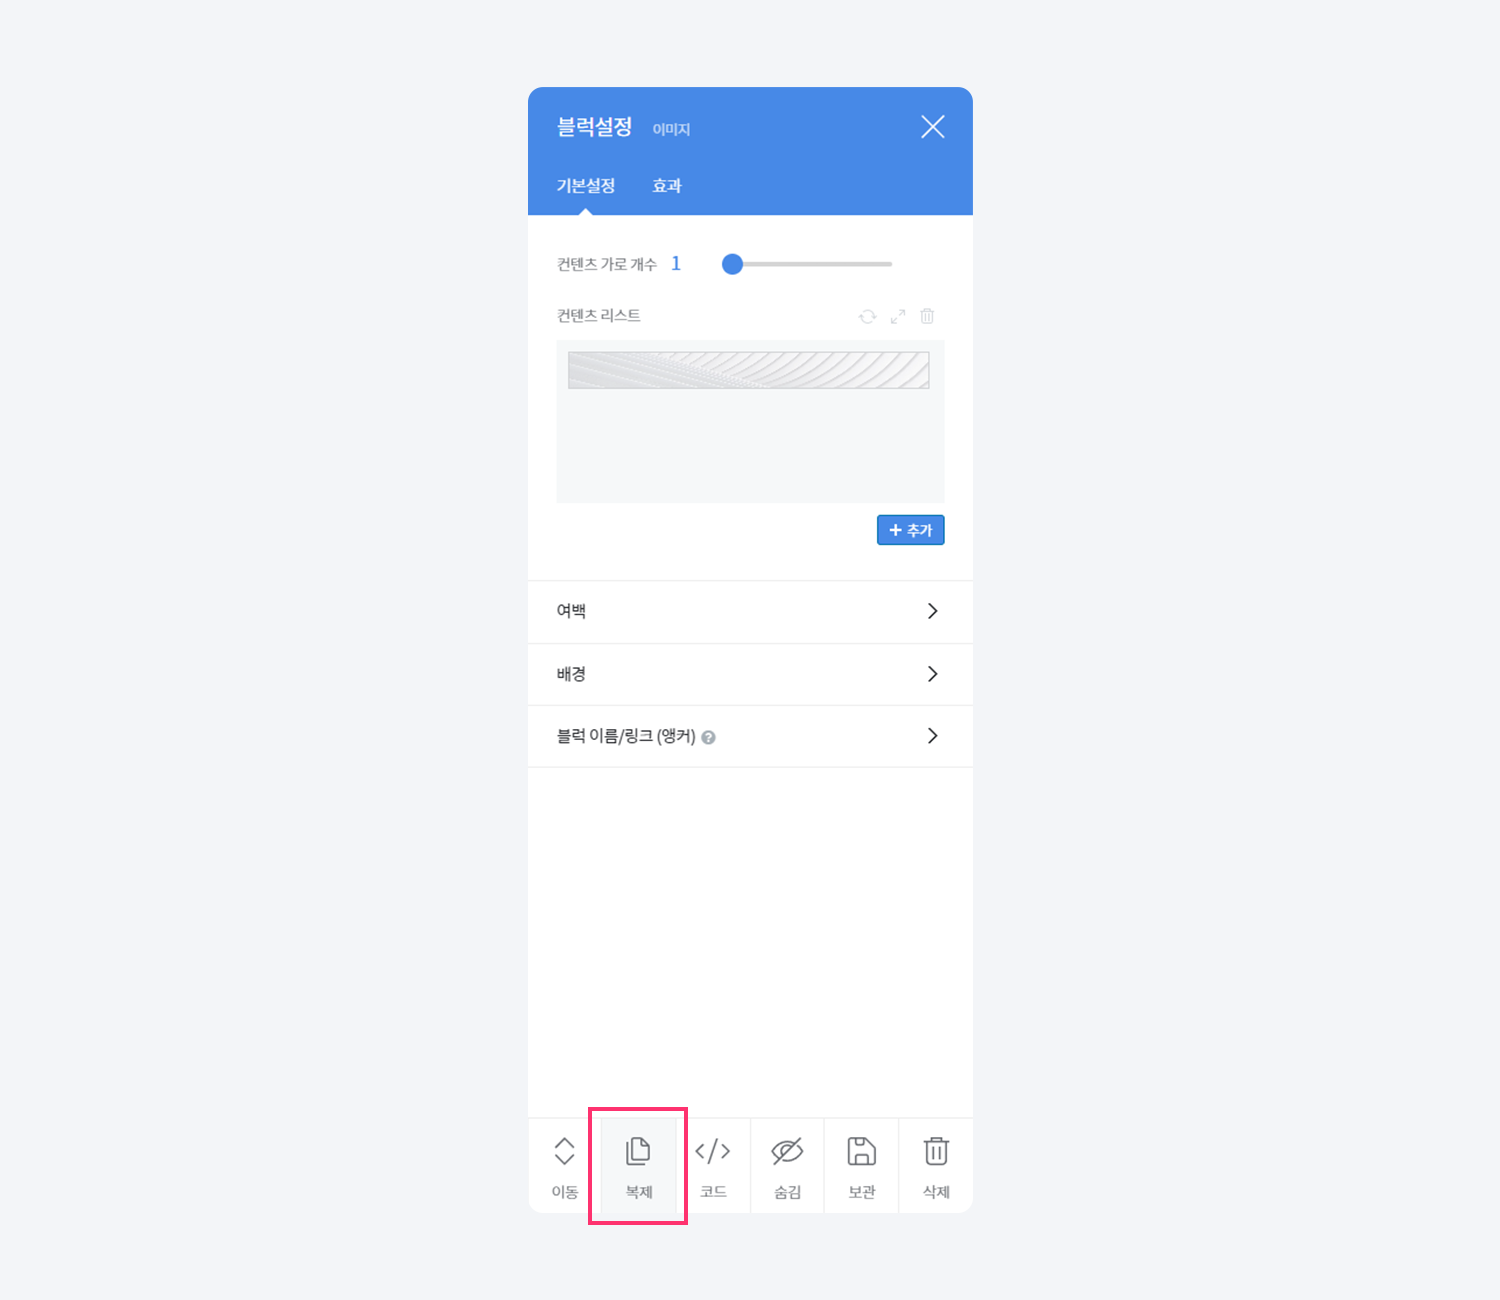Click the + 추가 button

(x=910, y=530)
